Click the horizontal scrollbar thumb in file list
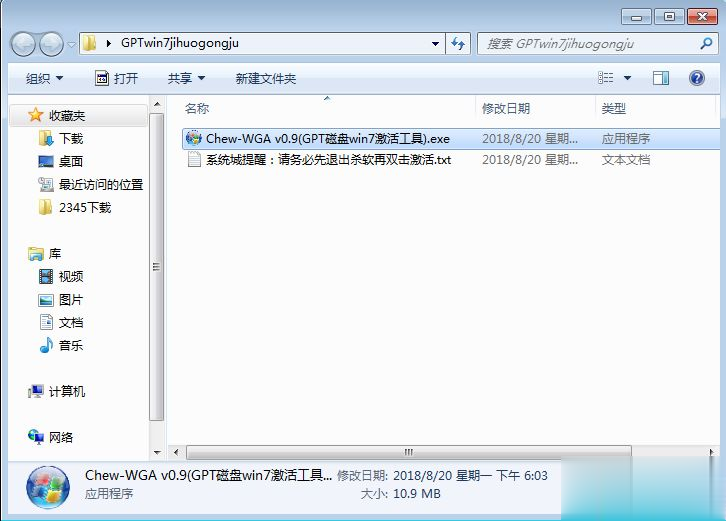The width and height of the screenshot is (726, 521). point(409,452)
